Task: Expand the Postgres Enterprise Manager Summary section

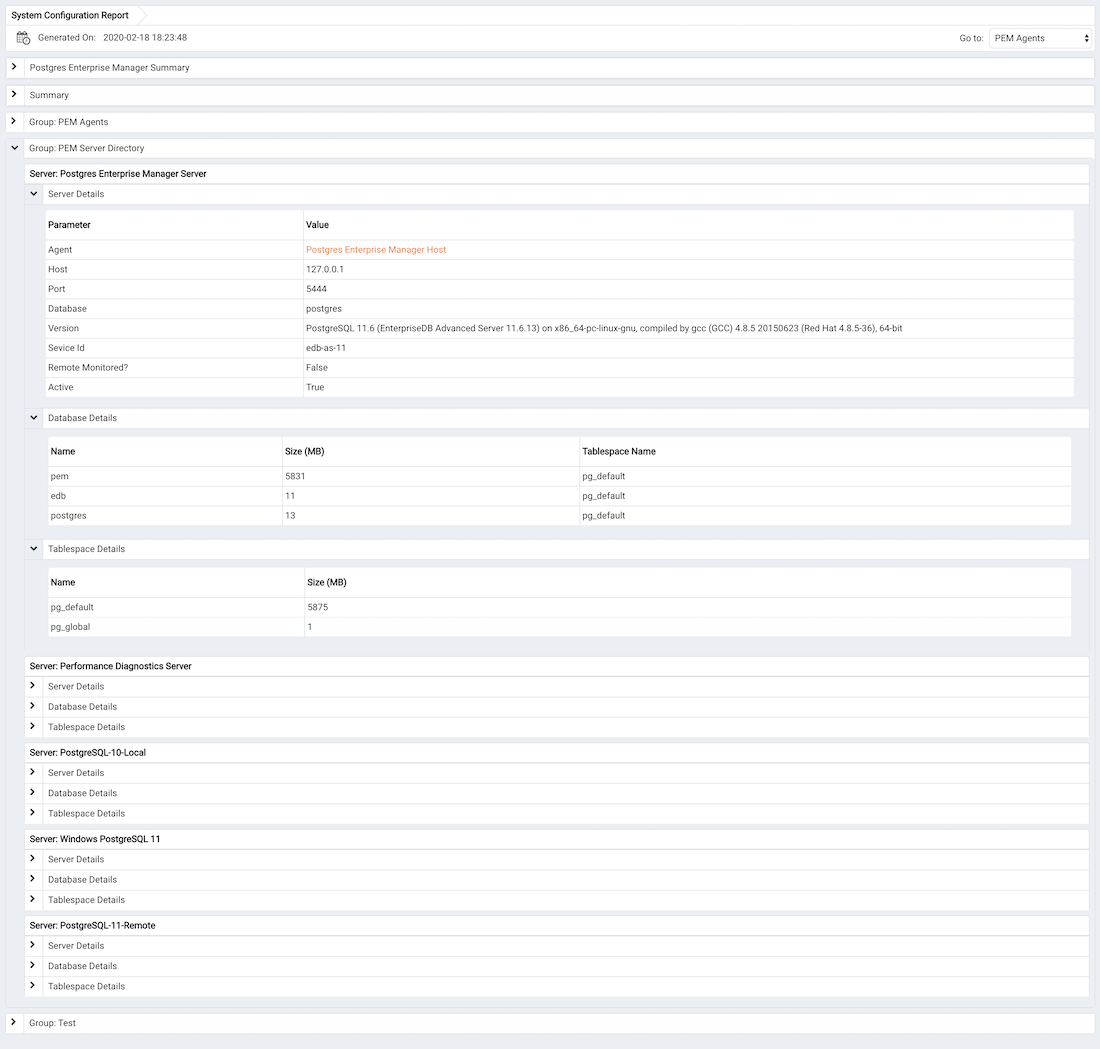Action: [x=14, y=67]
